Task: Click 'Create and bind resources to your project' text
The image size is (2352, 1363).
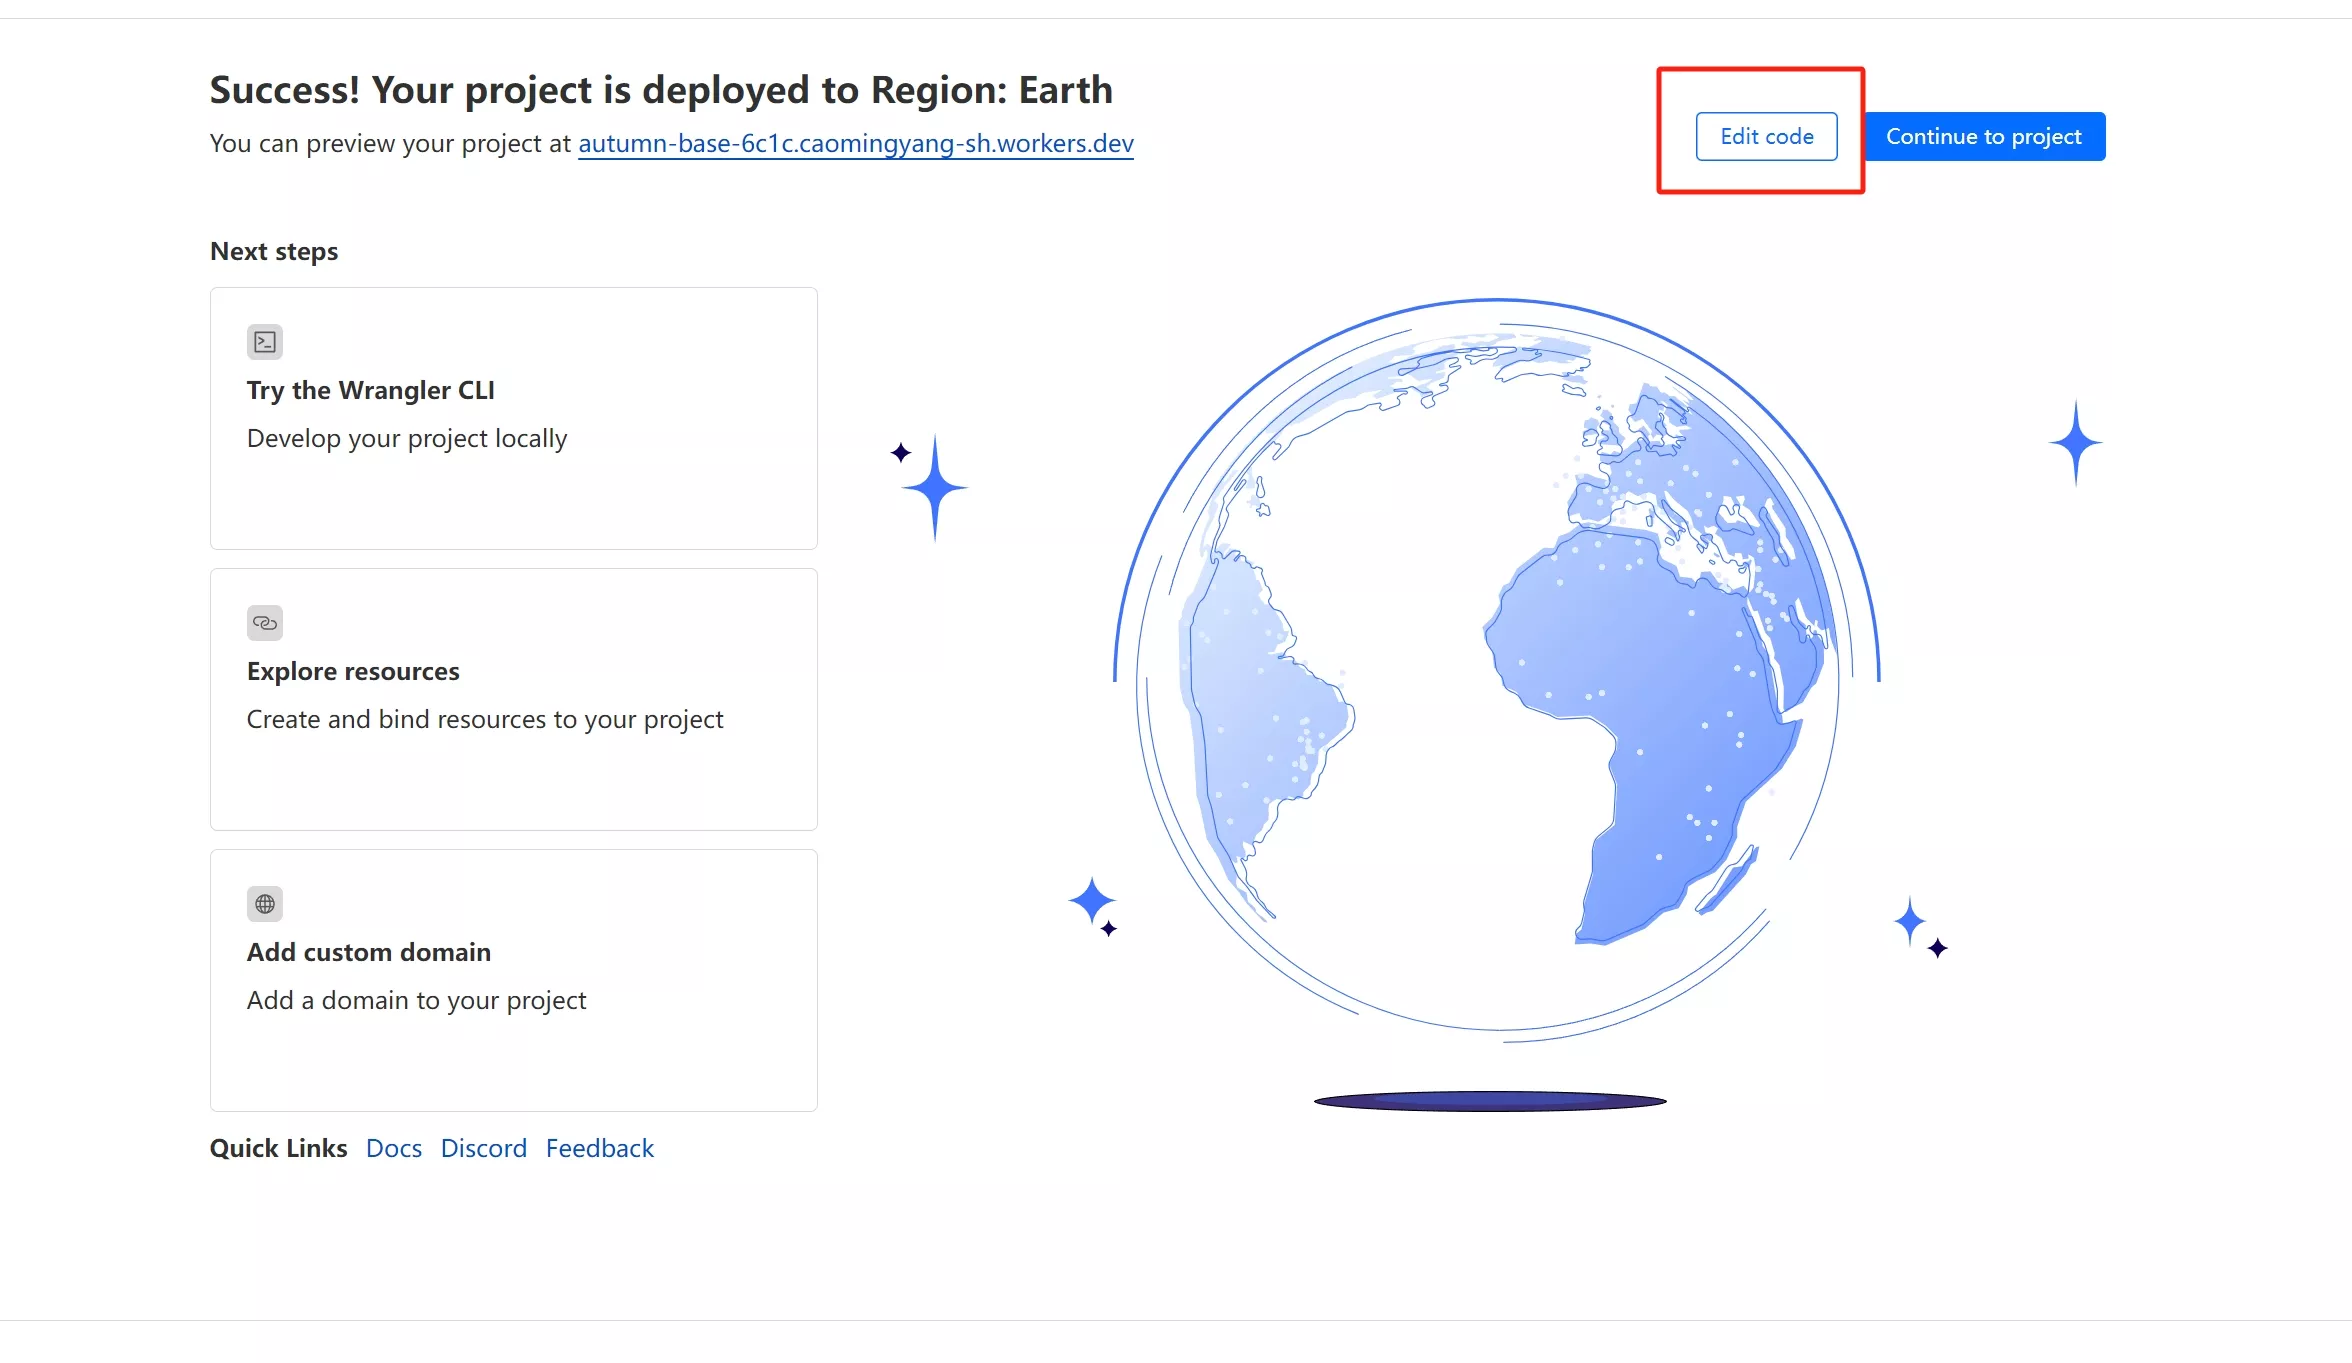Action: 485,719
